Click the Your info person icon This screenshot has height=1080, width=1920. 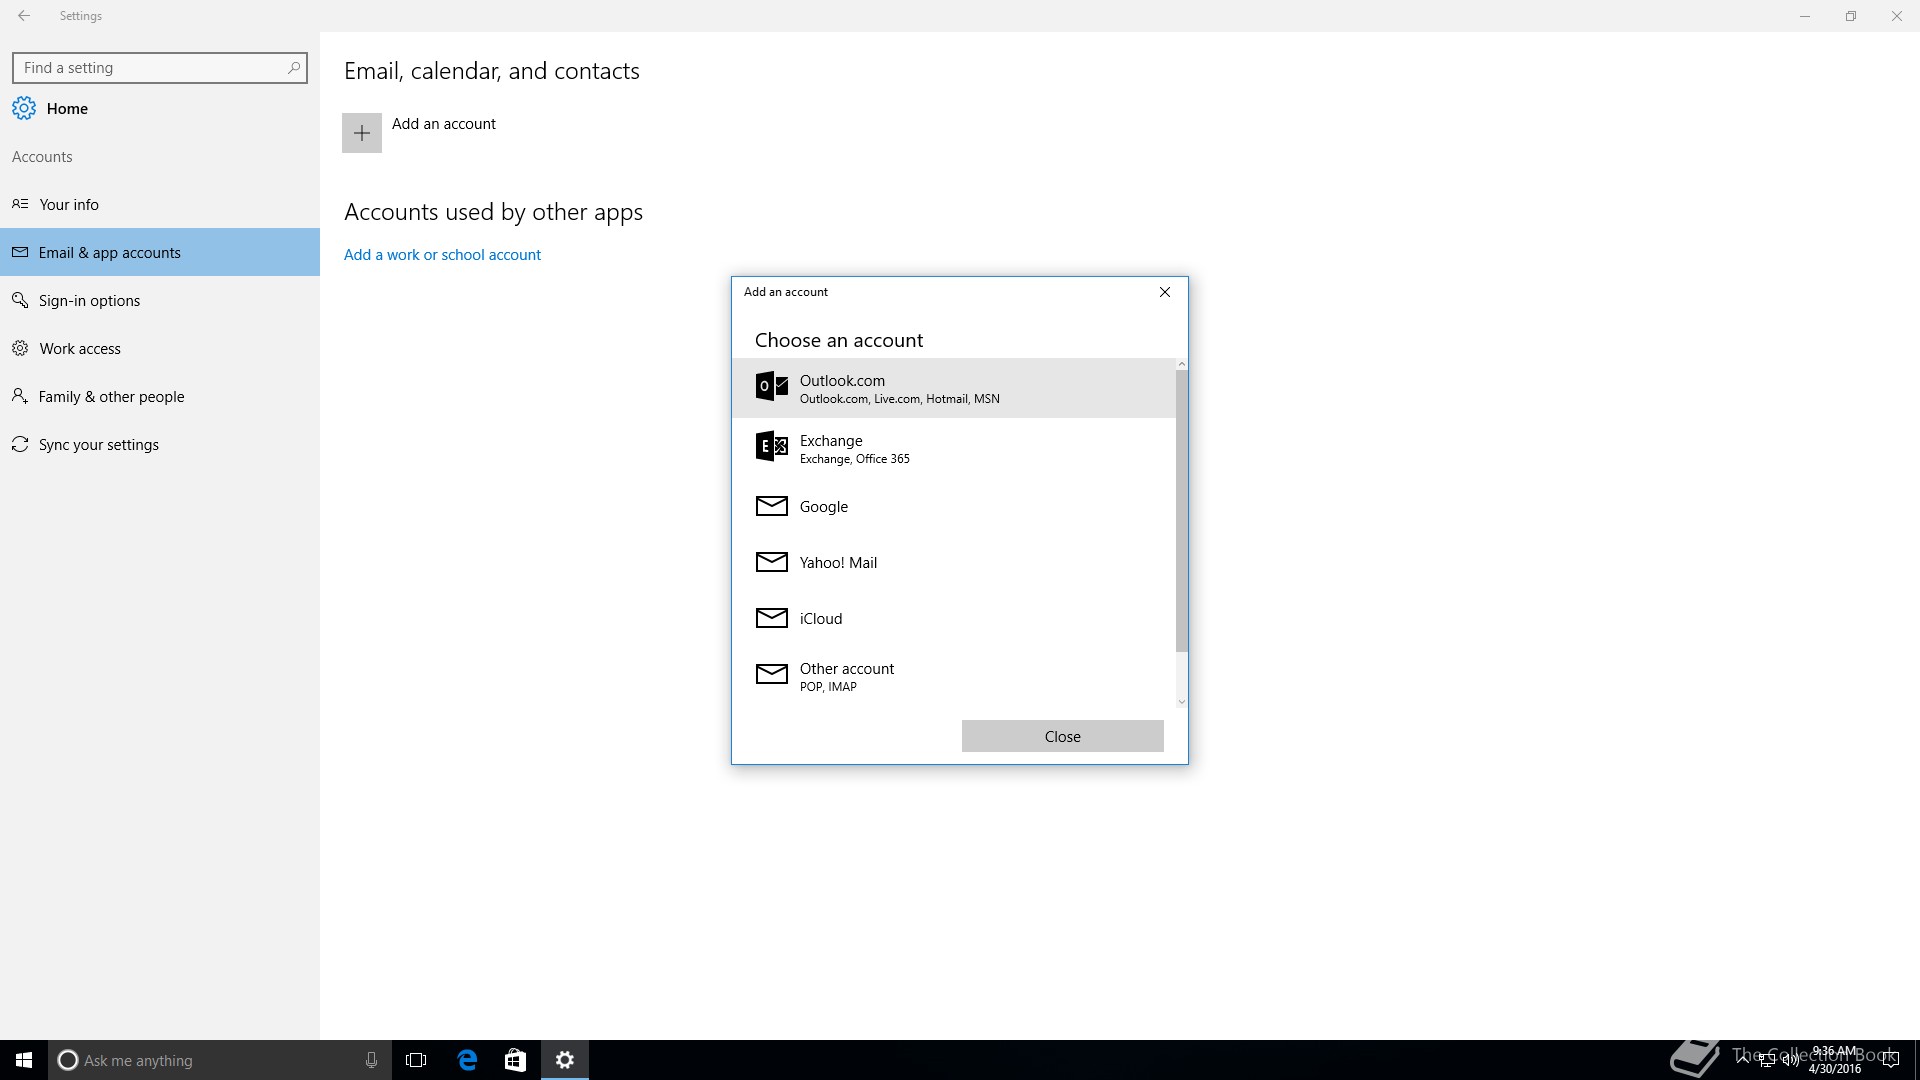[x=20, y=204]
